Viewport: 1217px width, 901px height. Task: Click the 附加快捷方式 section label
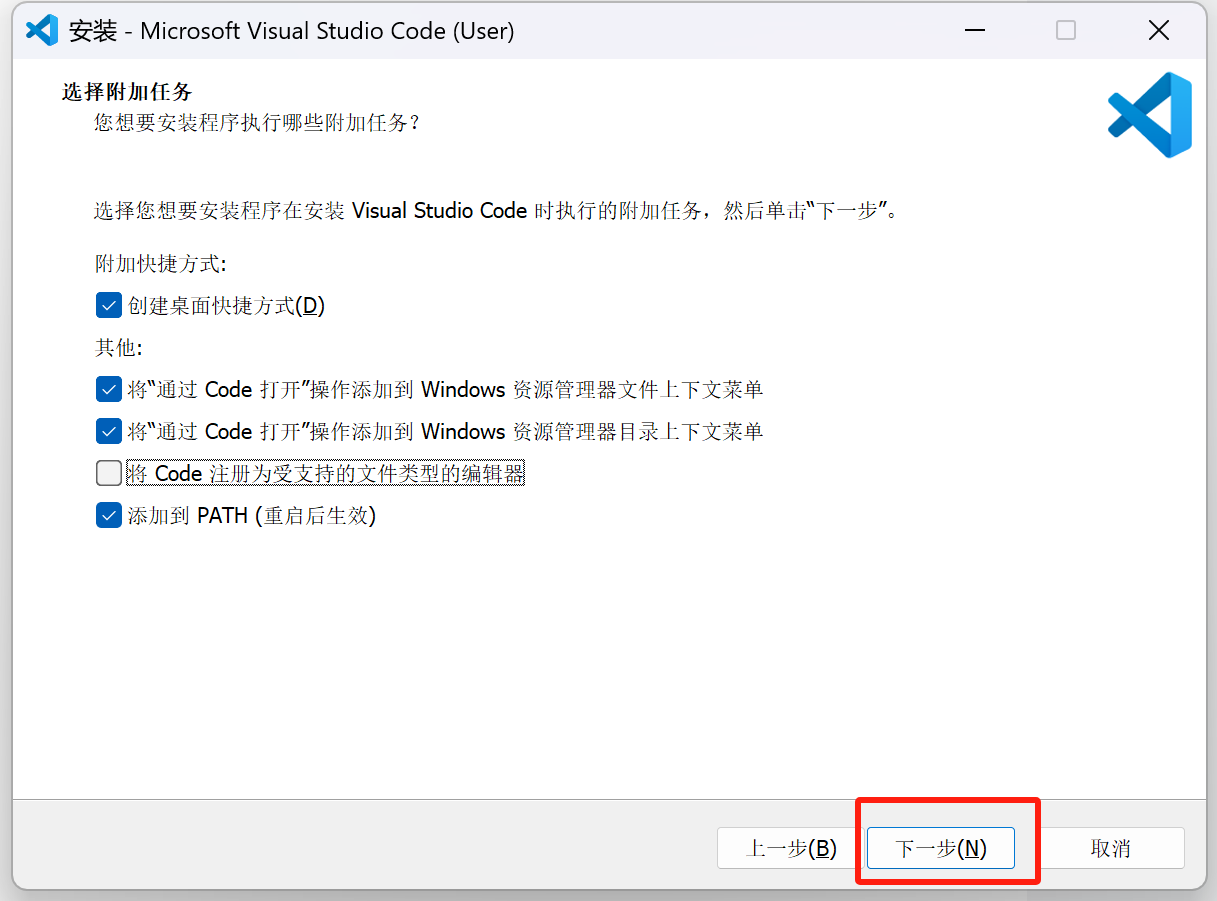(161, 264)
